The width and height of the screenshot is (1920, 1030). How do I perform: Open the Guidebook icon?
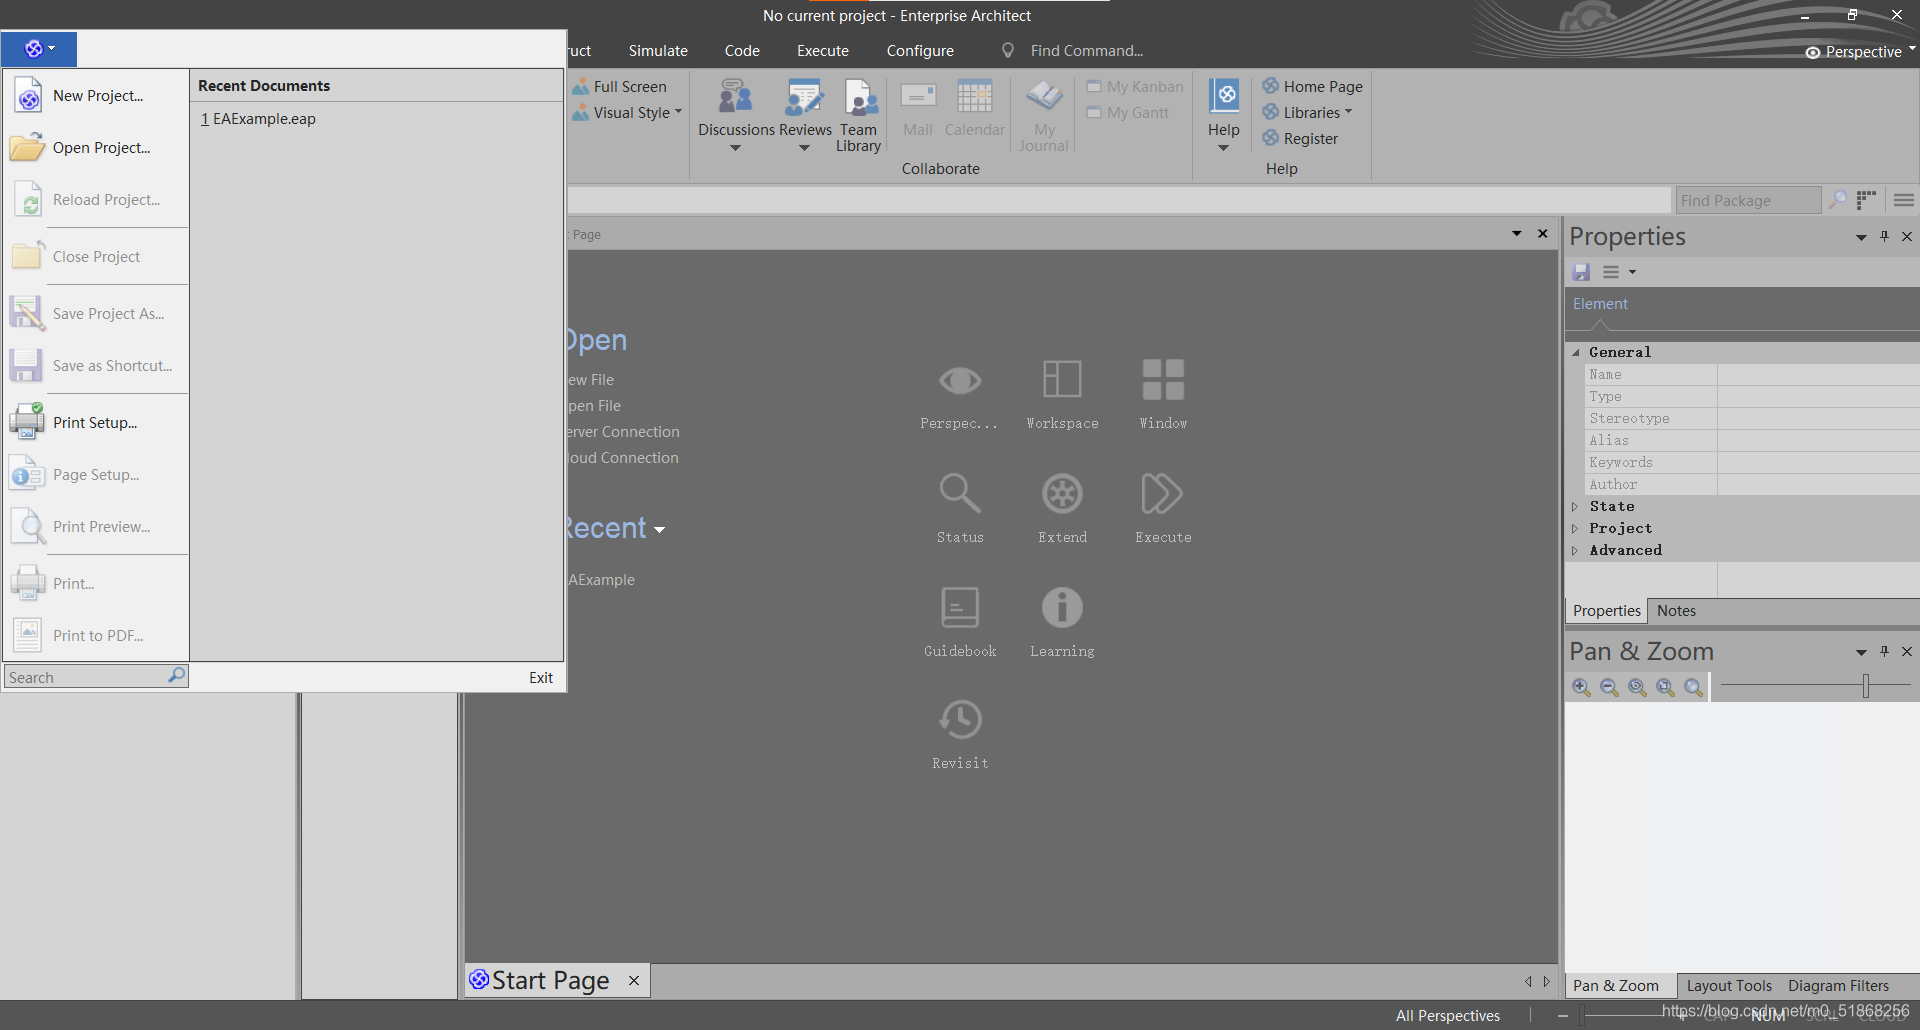pos(960,607)
